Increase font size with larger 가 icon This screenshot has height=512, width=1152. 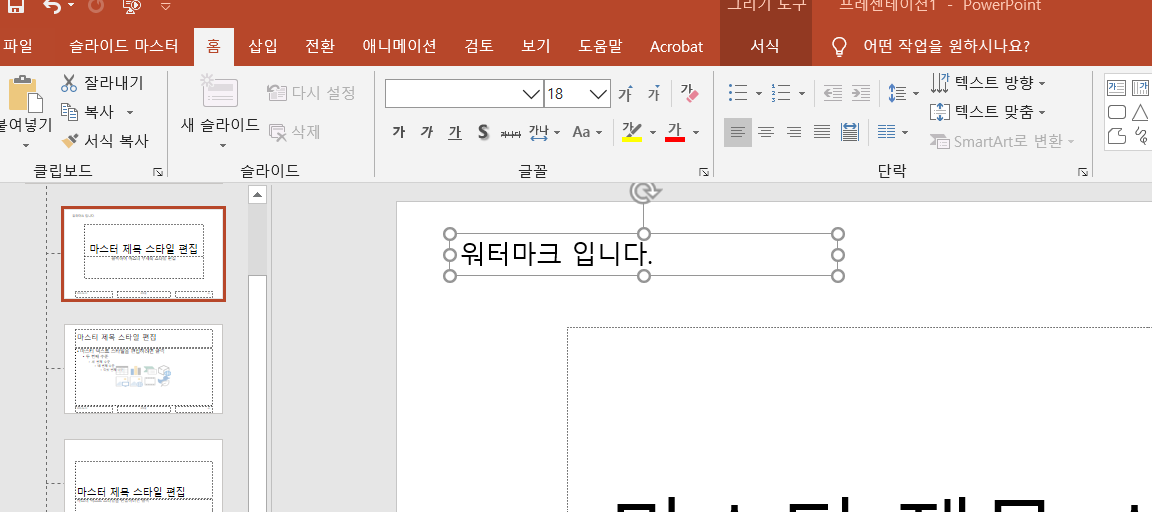point(625,93)
